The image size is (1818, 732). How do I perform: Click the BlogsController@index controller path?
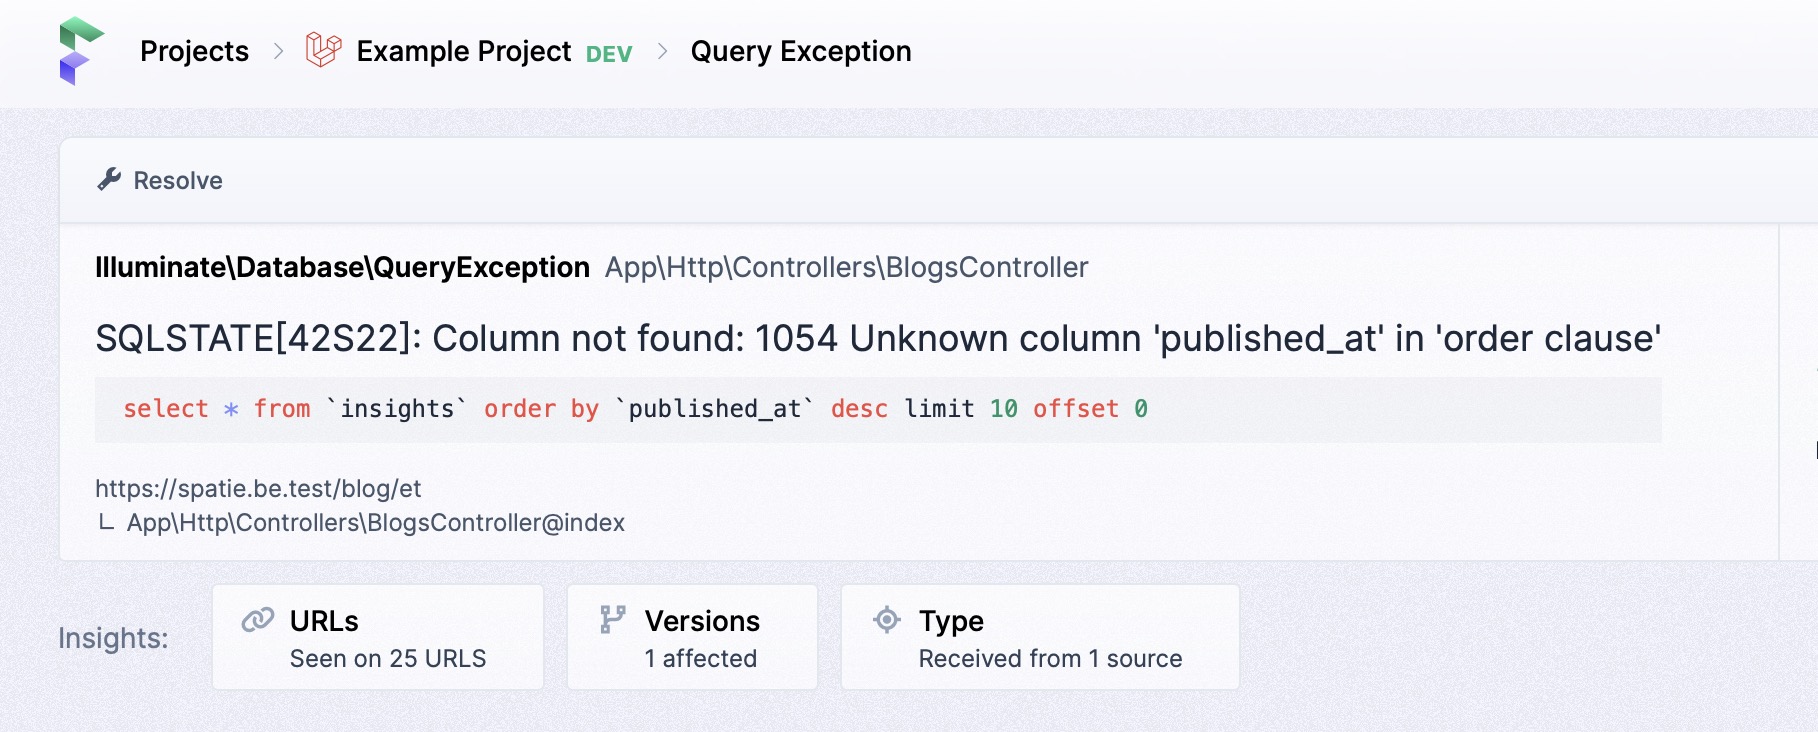[376, 523]
